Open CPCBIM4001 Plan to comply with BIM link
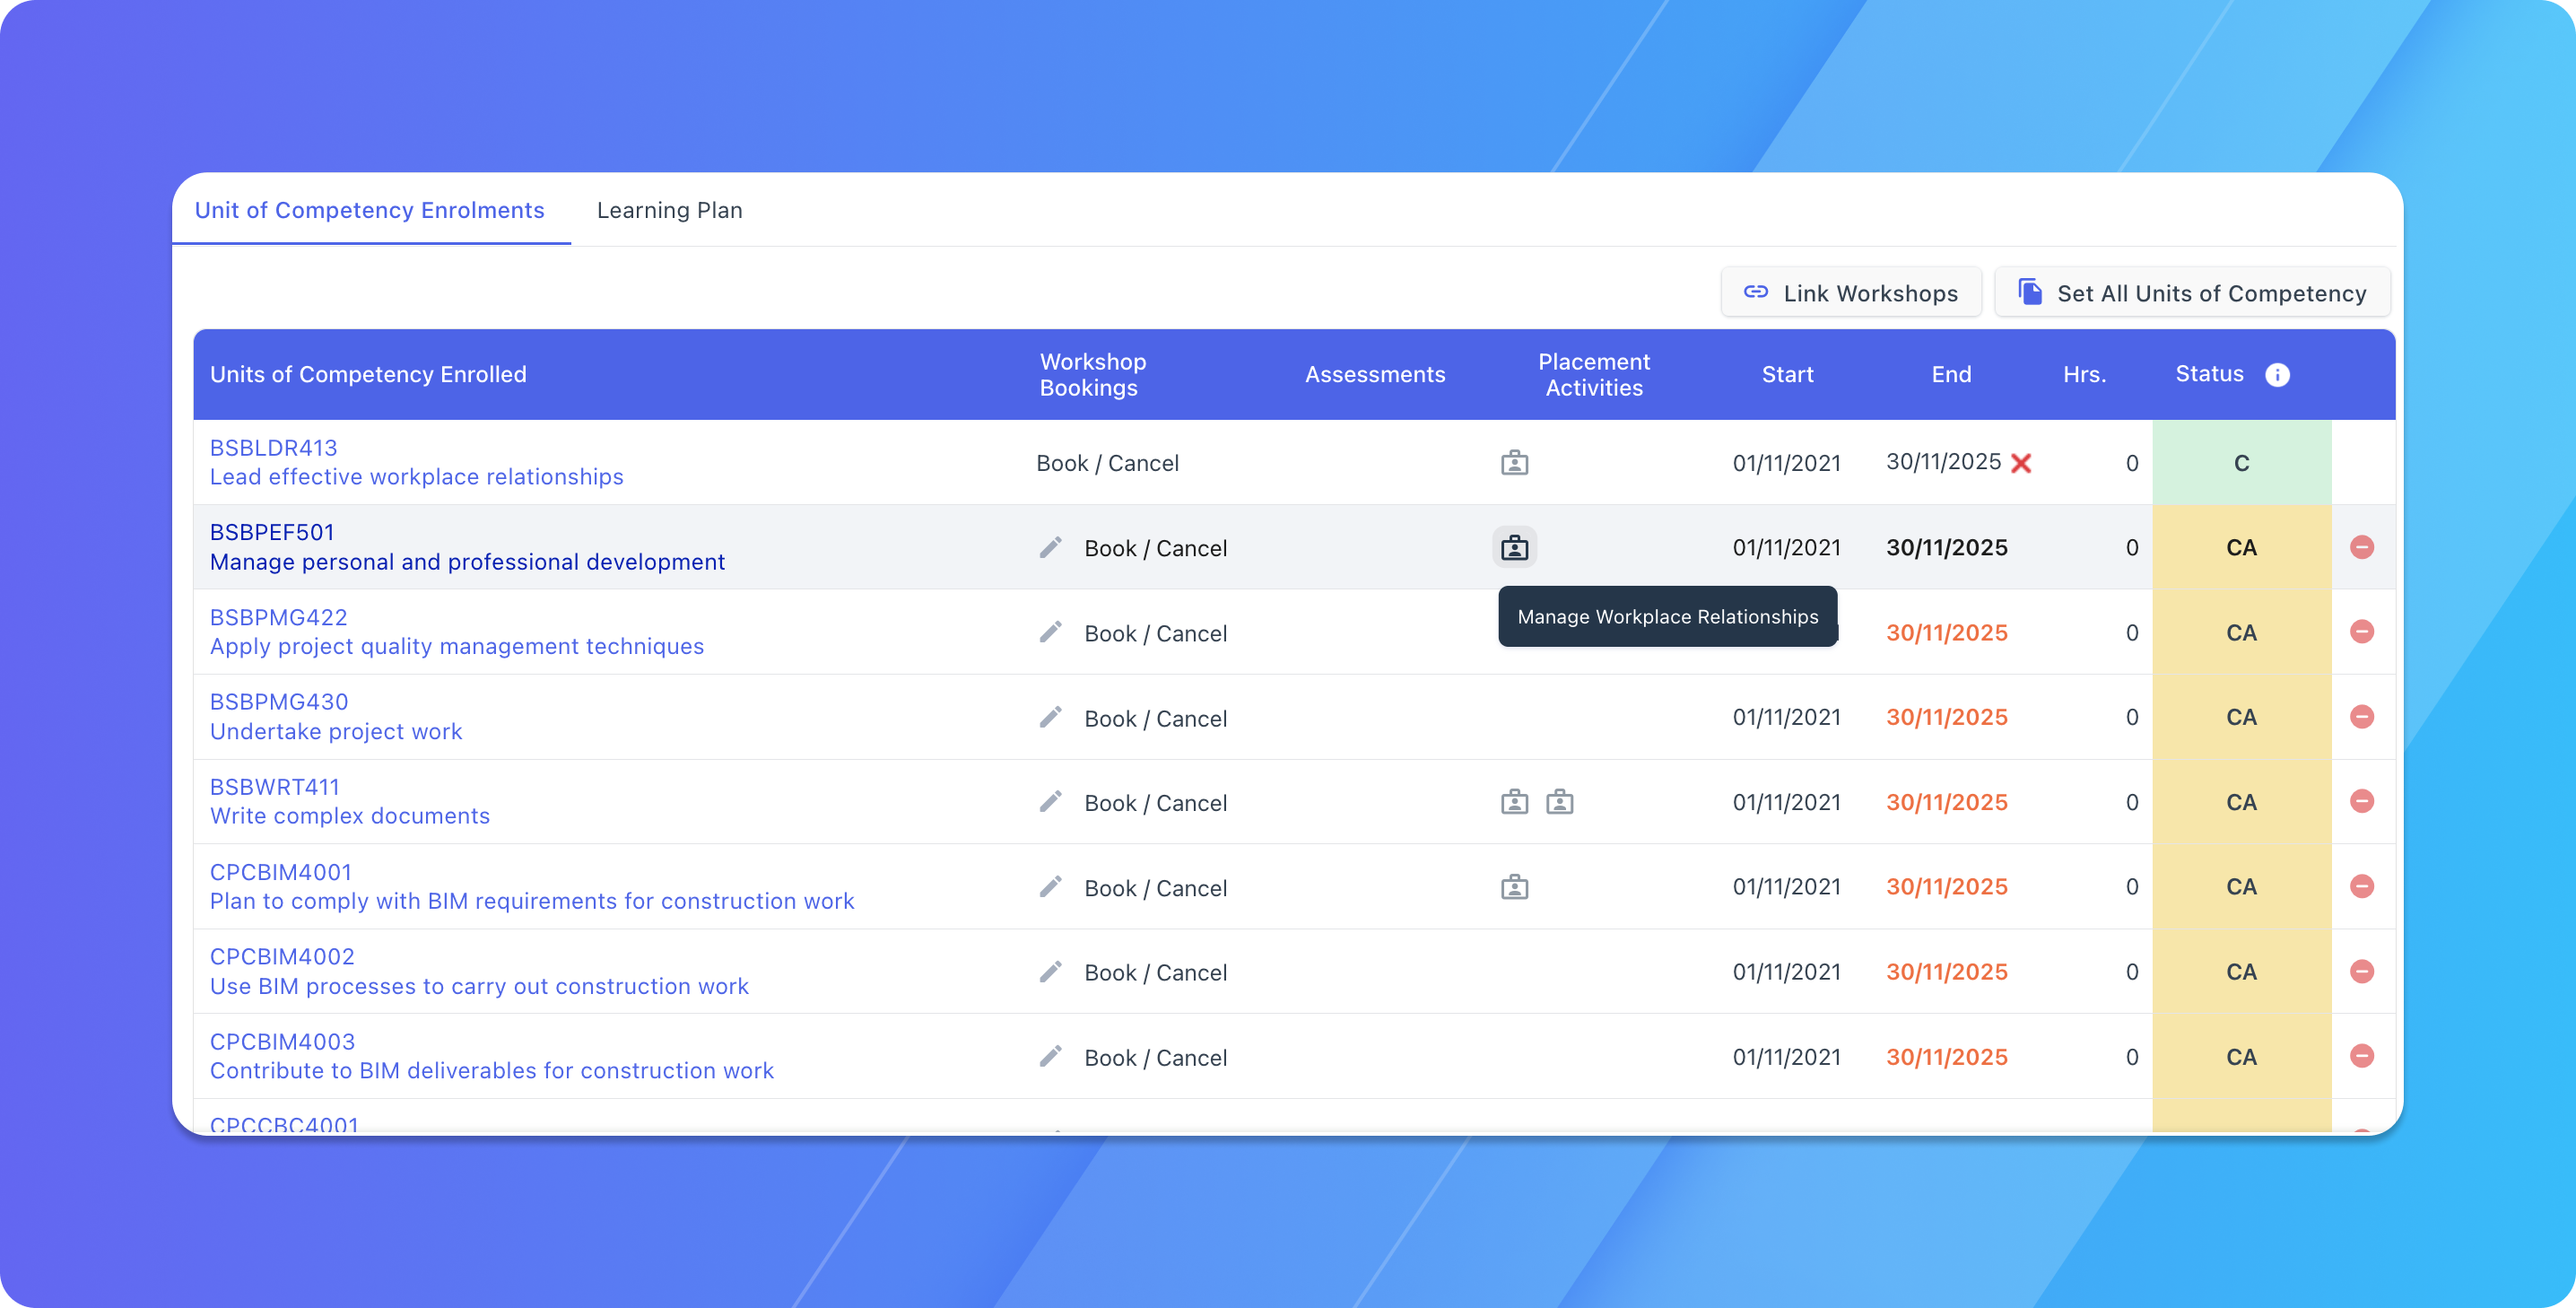 click(x=532, y=887)
